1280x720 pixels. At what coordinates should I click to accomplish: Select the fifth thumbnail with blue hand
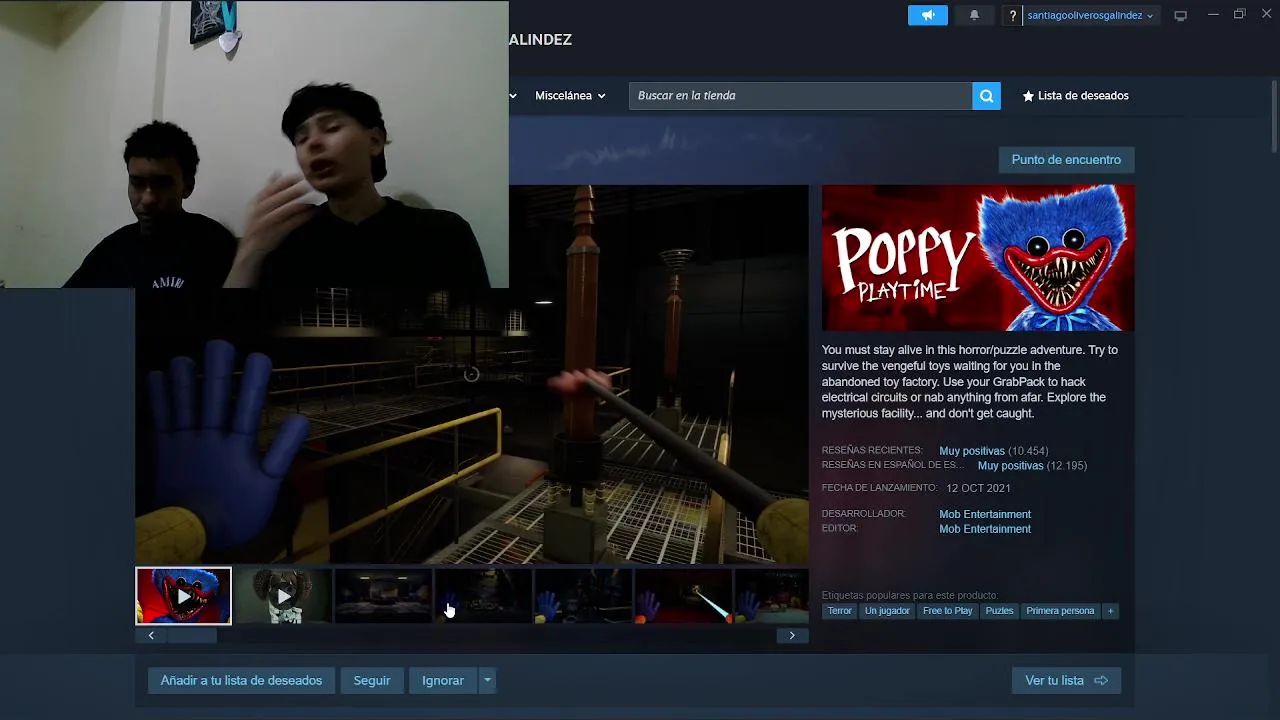click(583, 596)
